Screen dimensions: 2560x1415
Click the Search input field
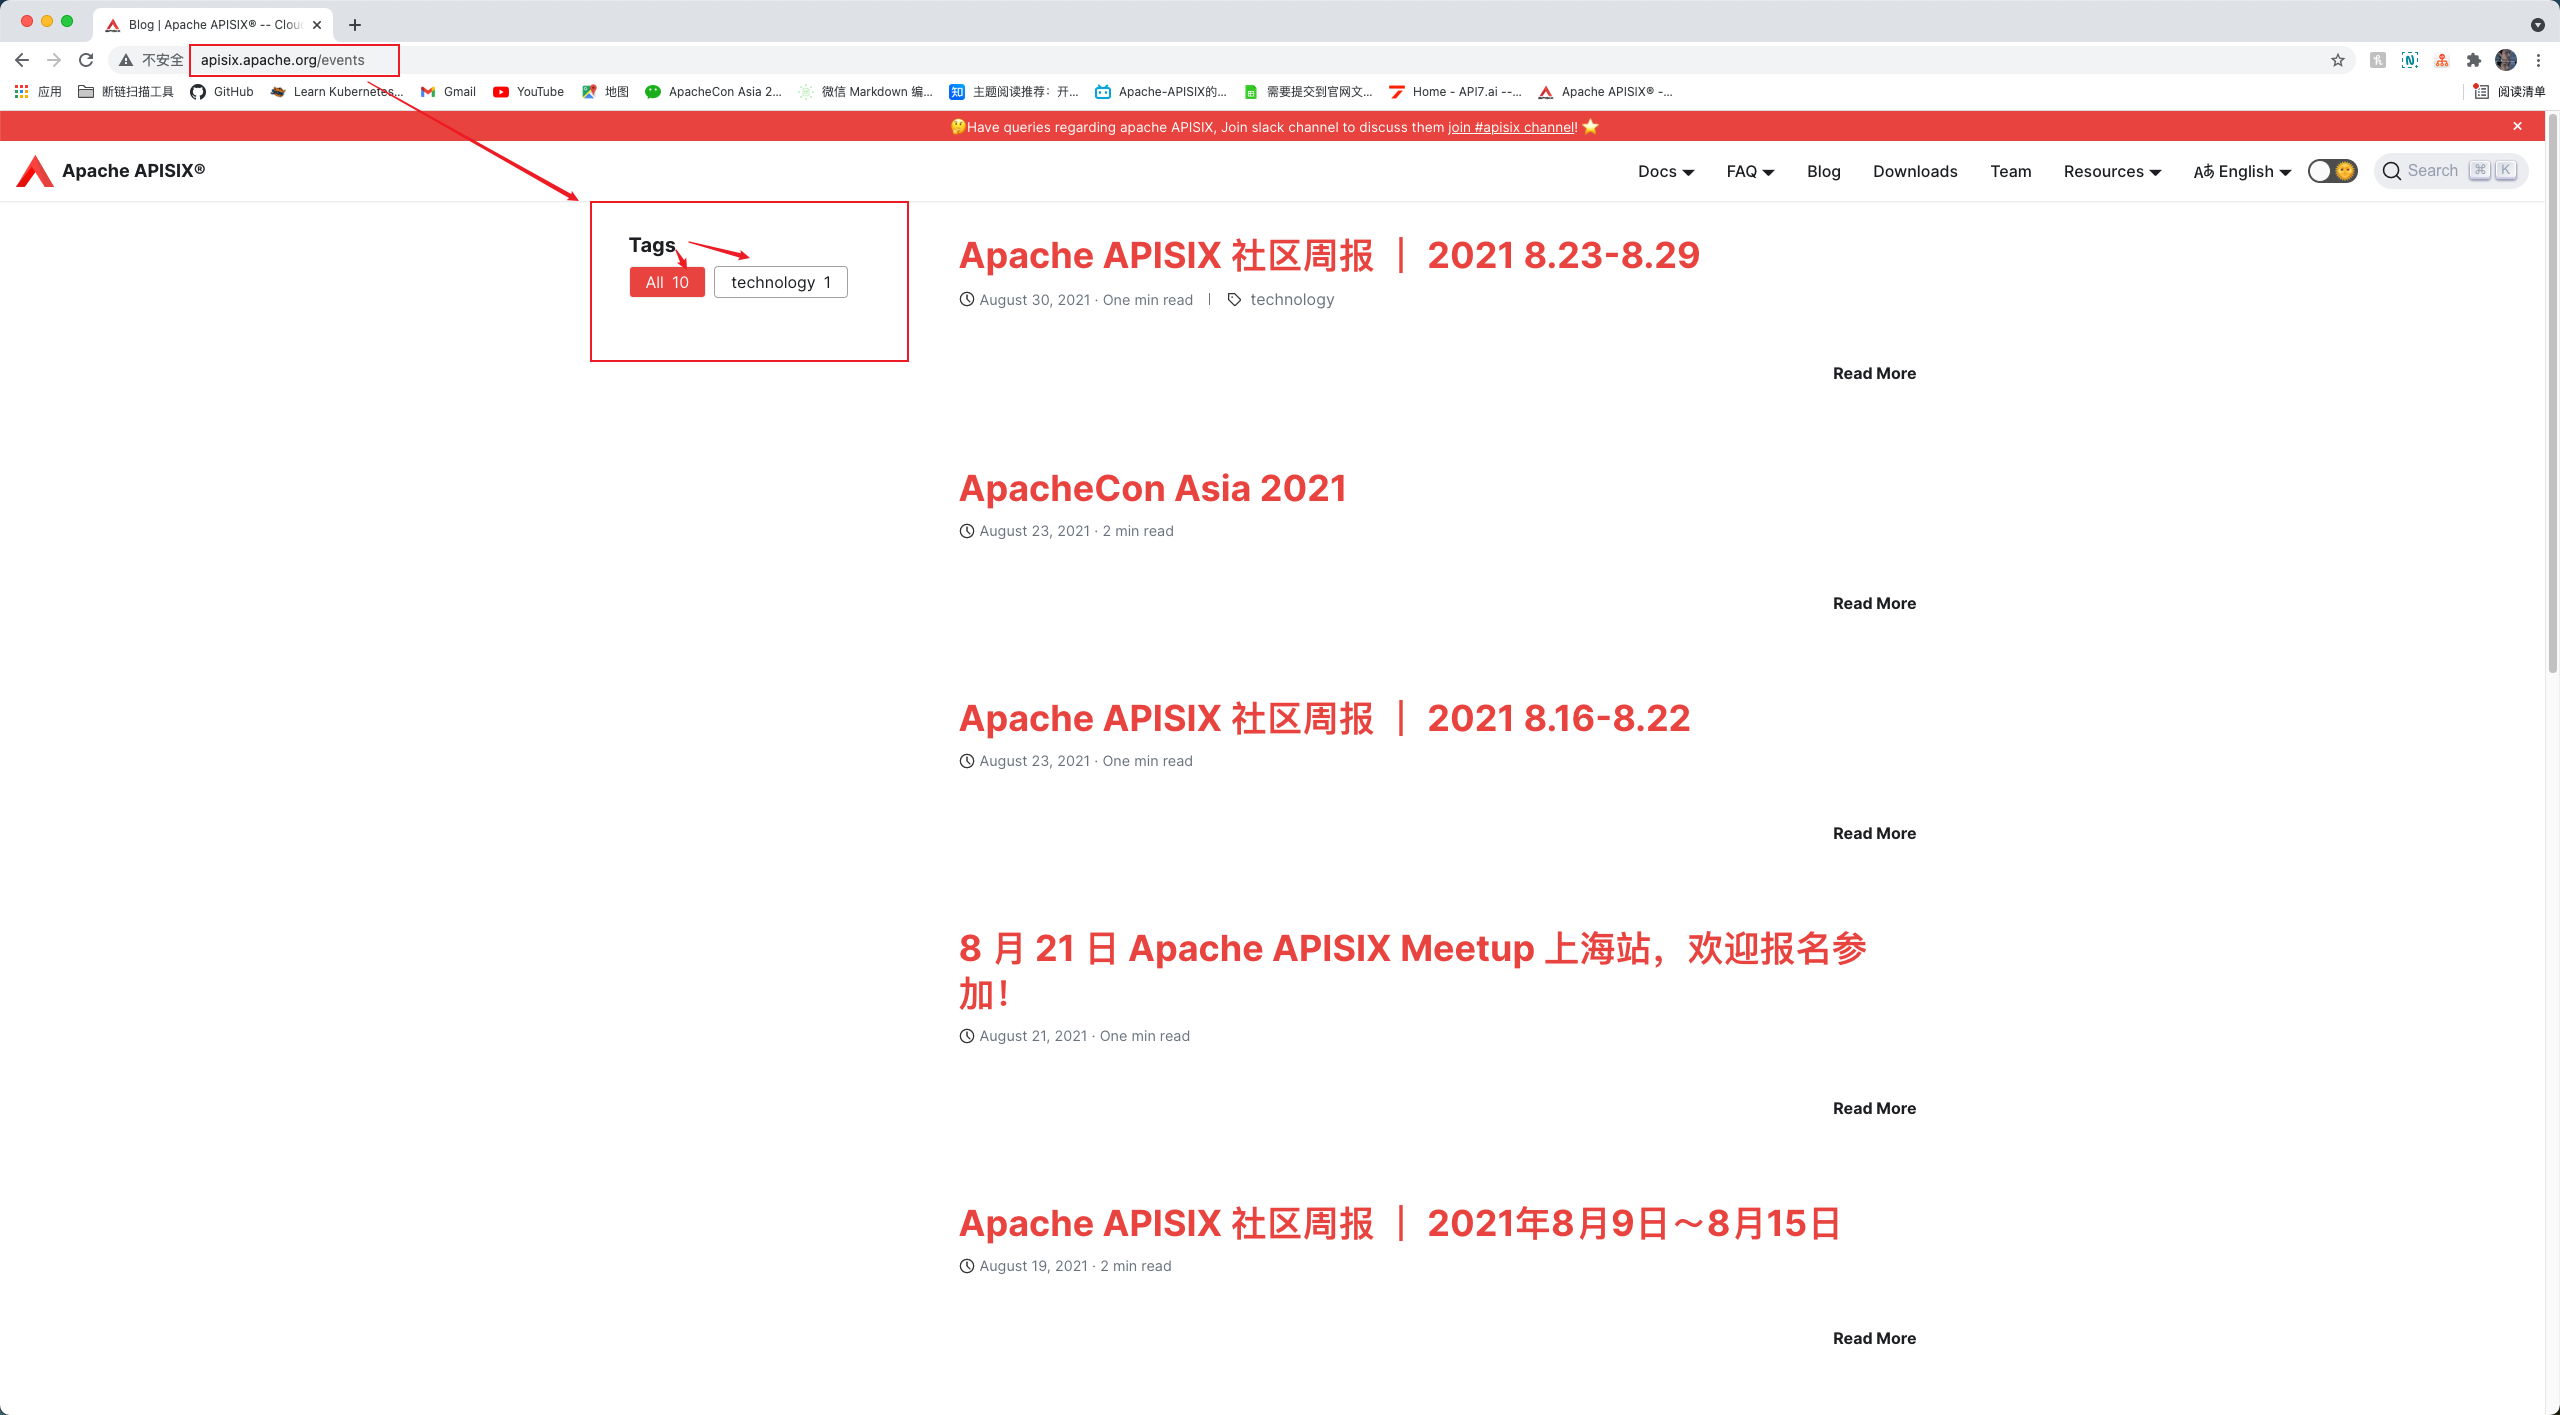[x=2450, y=171]
